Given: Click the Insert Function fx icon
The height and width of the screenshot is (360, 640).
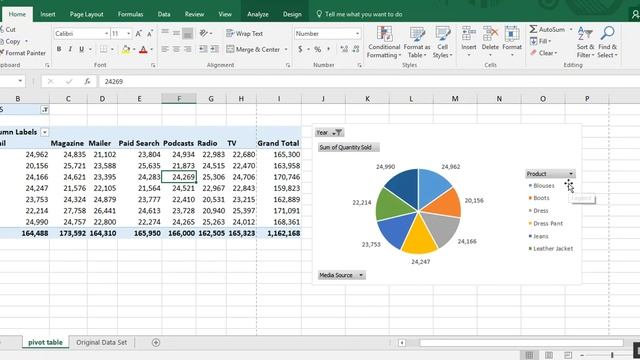Looking at the screenshot, I should point(87,82).
